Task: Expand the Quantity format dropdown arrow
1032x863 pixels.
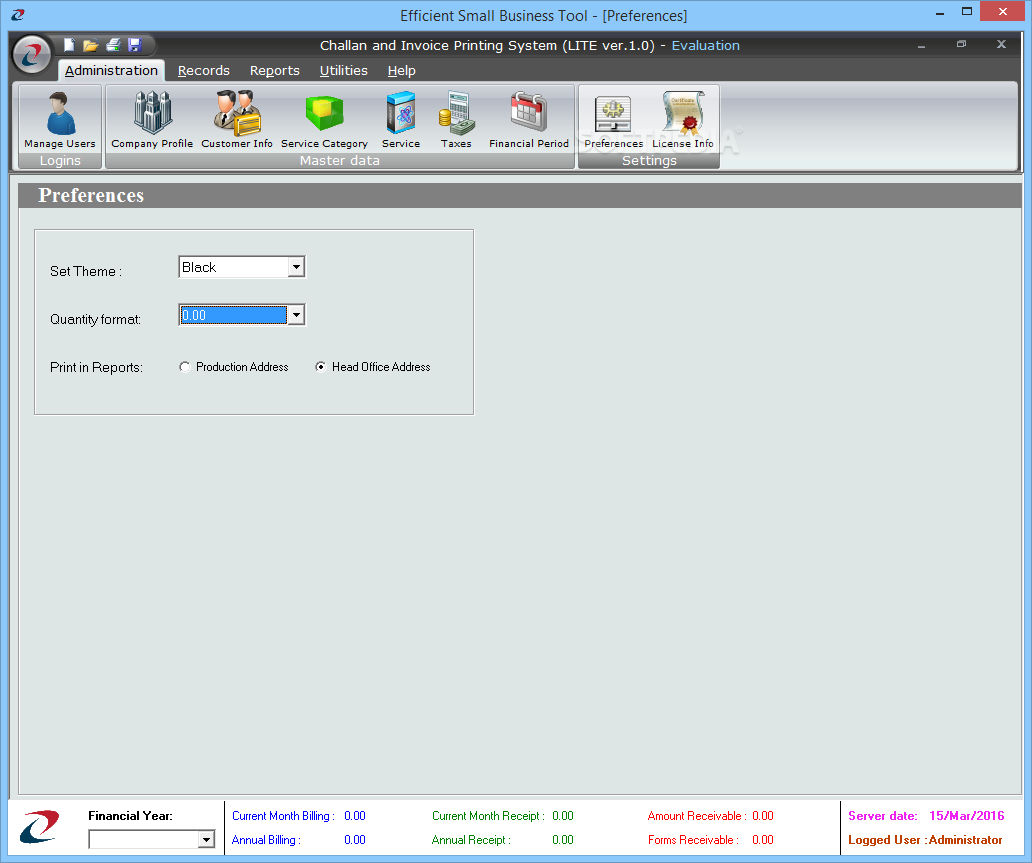Action: [x=296, y=315]
